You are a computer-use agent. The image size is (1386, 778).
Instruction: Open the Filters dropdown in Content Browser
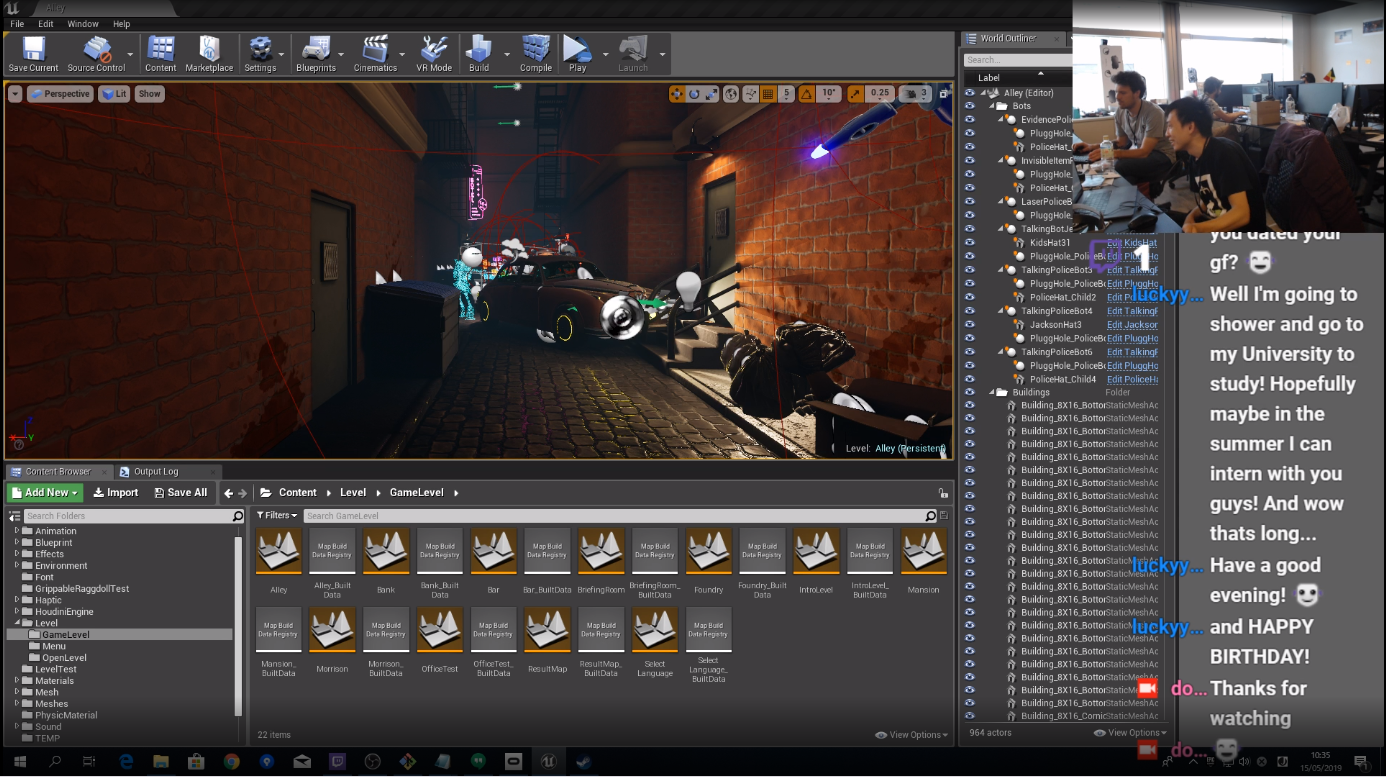point(277,516)
